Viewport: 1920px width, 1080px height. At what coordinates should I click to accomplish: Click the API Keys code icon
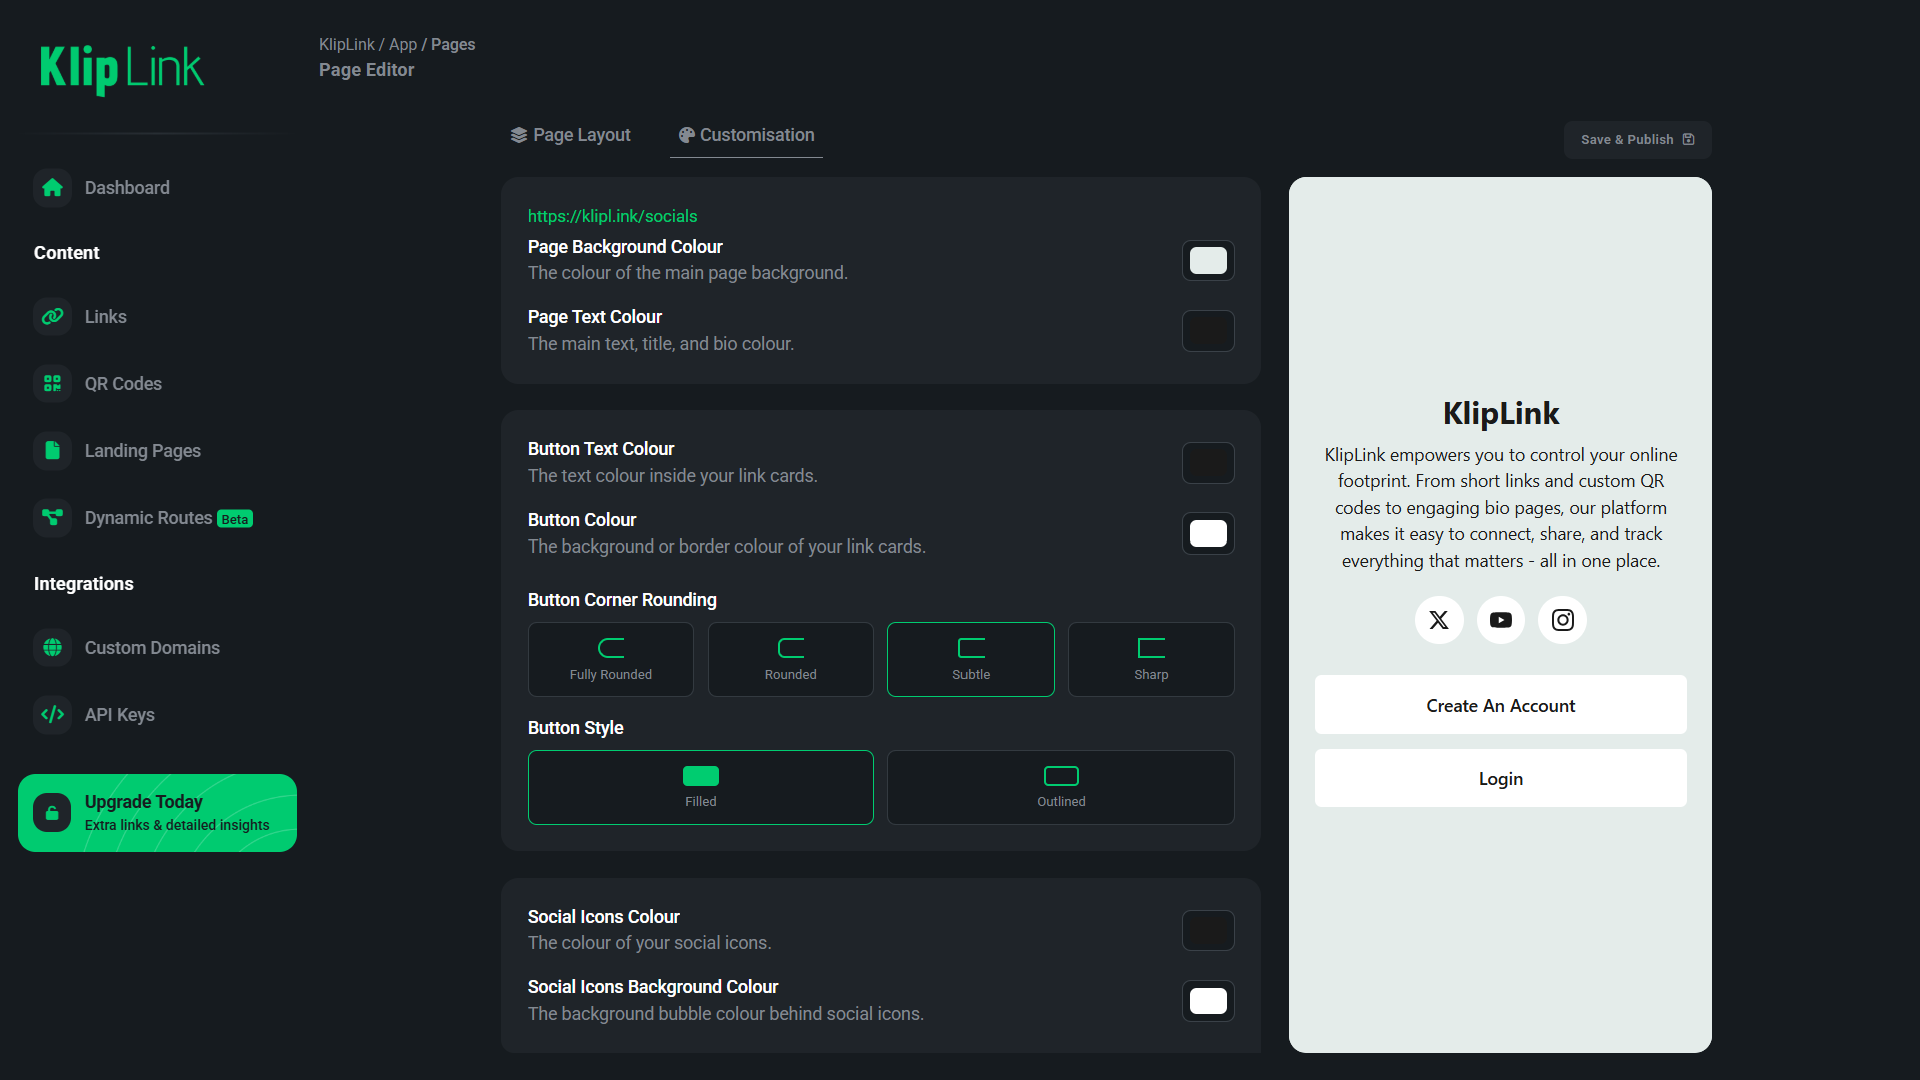coord(52,715)
